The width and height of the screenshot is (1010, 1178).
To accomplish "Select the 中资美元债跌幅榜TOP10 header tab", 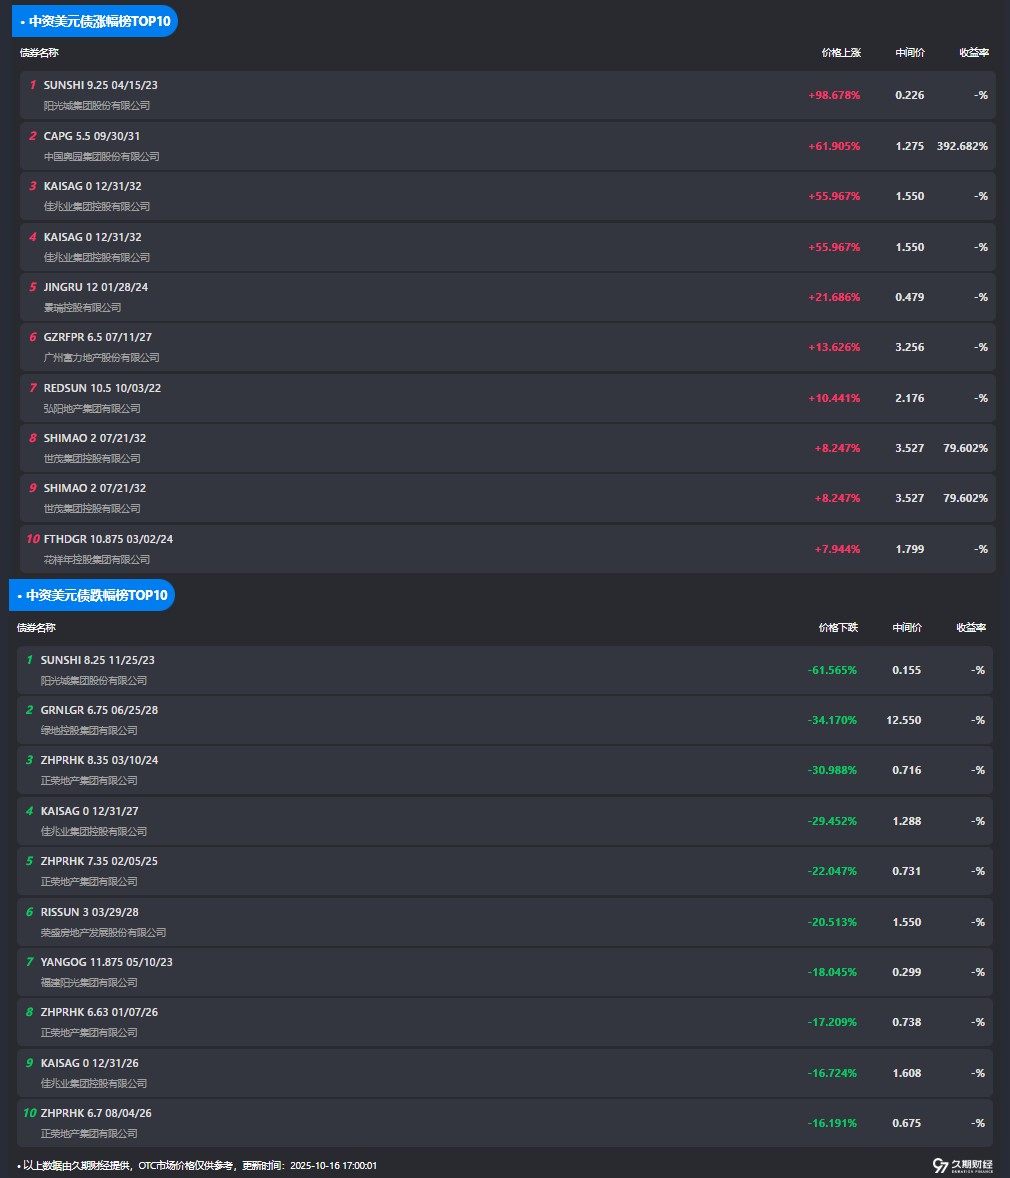I will [93, 595].
